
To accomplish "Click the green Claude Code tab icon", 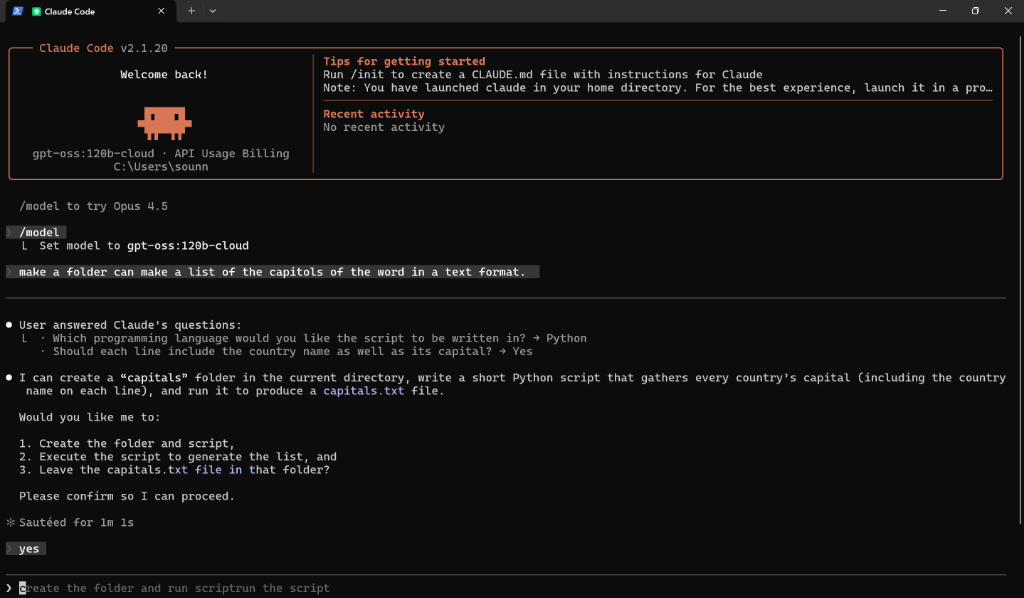I will [37, 11].
